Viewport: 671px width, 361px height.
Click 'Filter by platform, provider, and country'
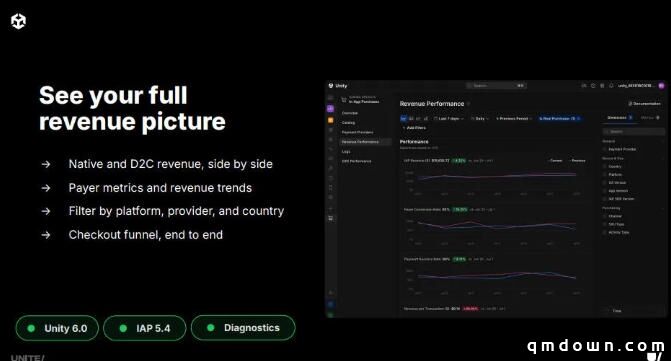click(x=176, y=211)
